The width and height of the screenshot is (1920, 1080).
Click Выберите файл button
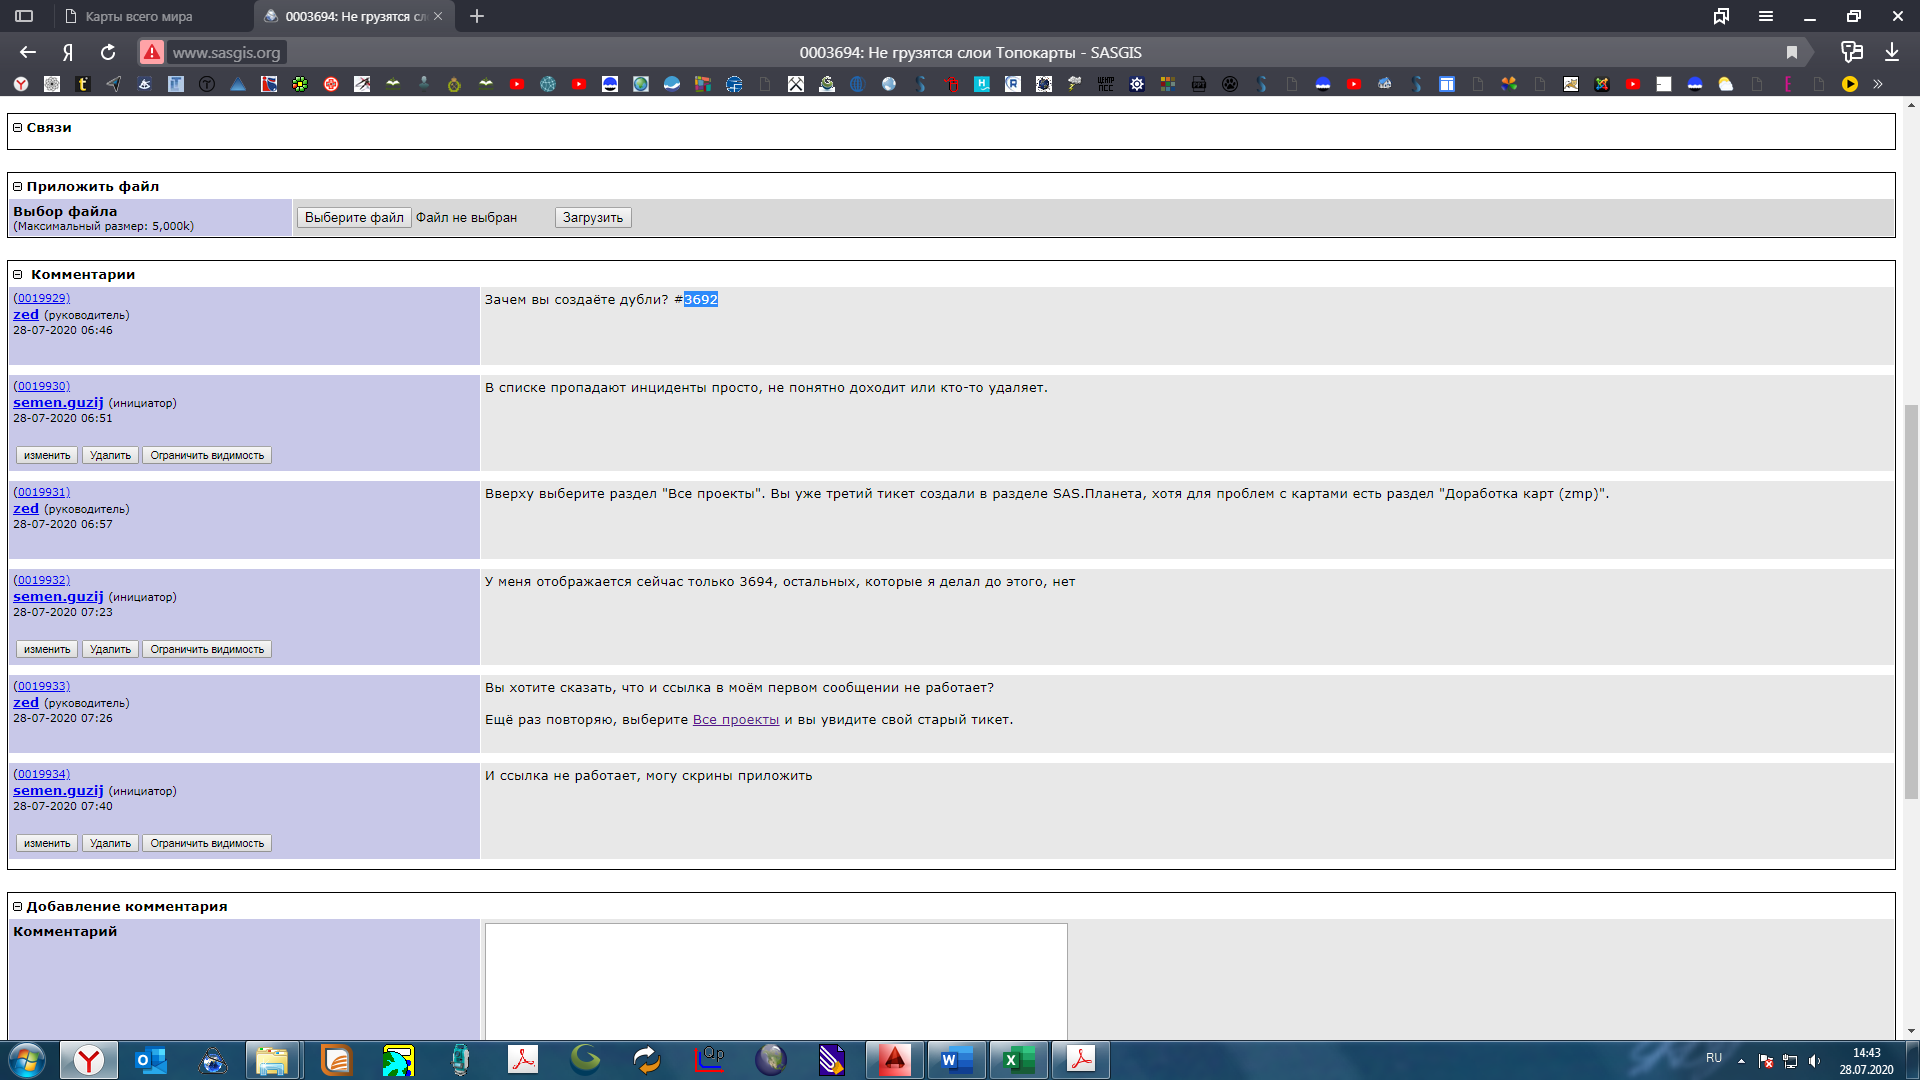coord(354,217)
